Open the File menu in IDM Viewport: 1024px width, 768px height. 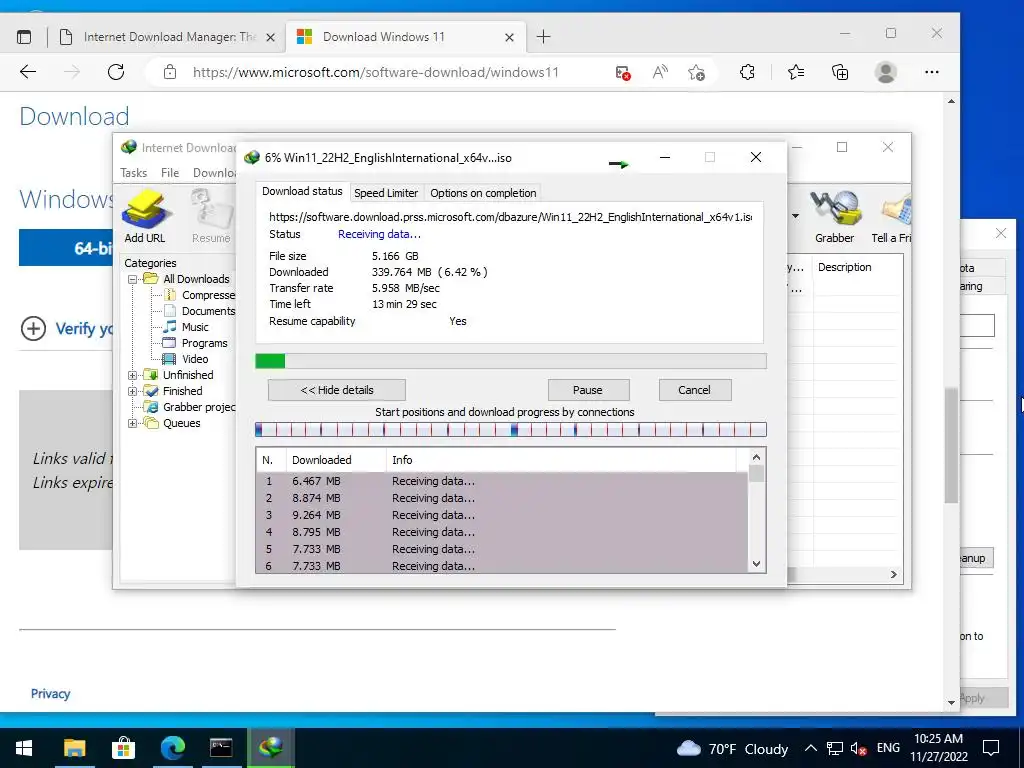170,173
